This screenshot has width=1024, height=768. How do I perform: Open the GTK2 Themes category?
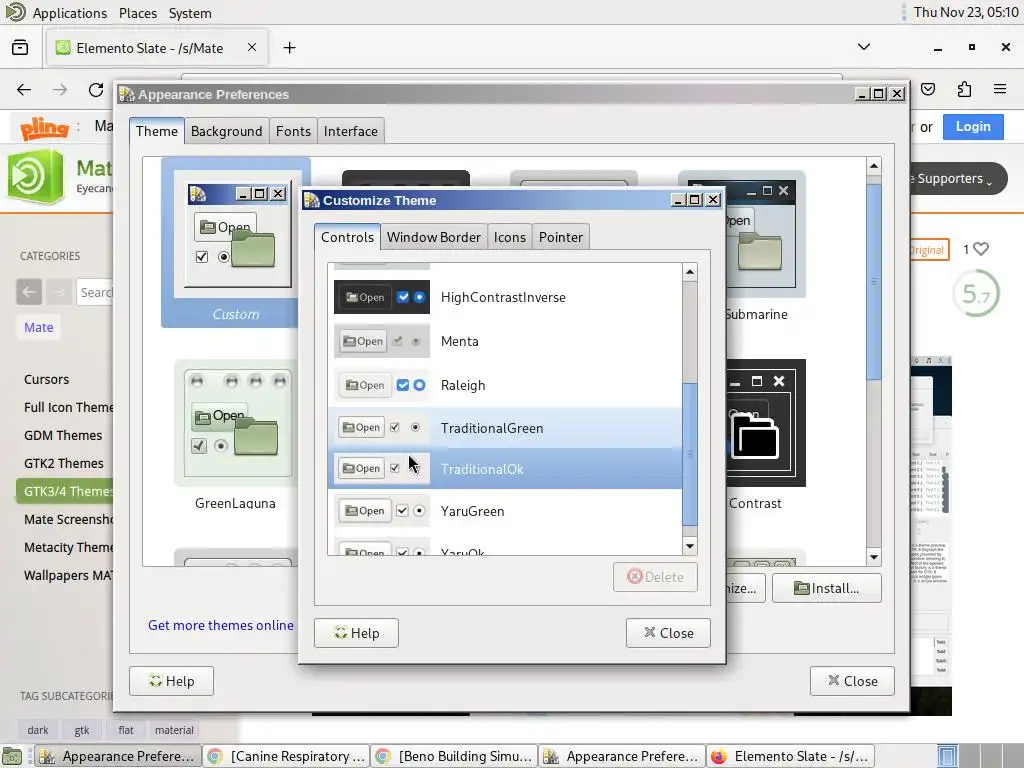click(63, 464)
